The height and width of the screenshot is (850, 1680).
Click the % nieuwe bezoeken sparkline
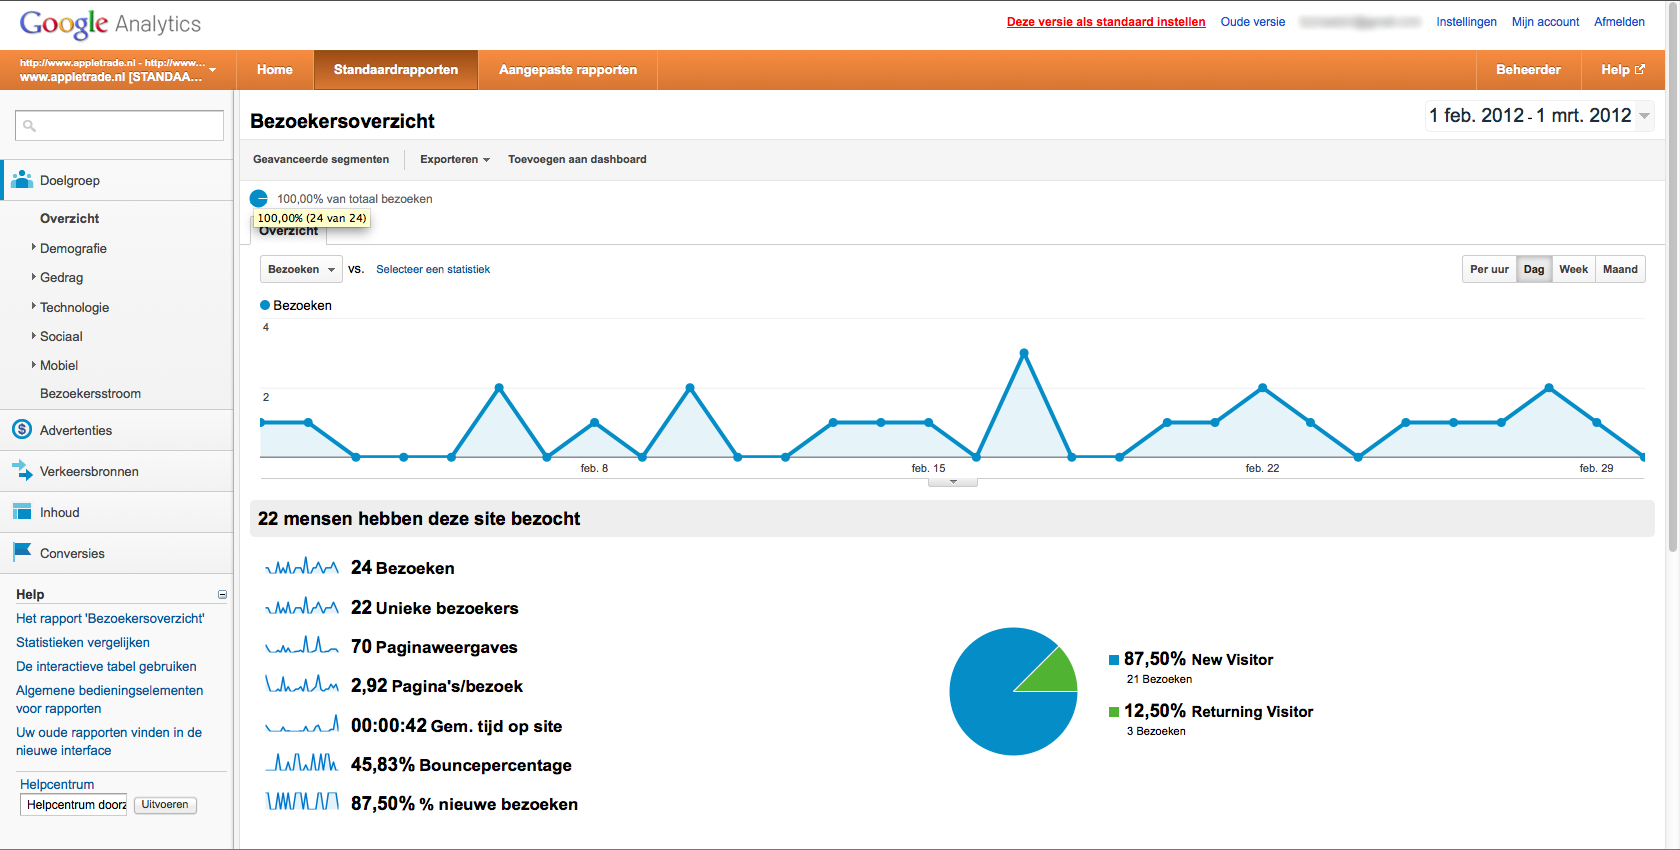point(302,803)
